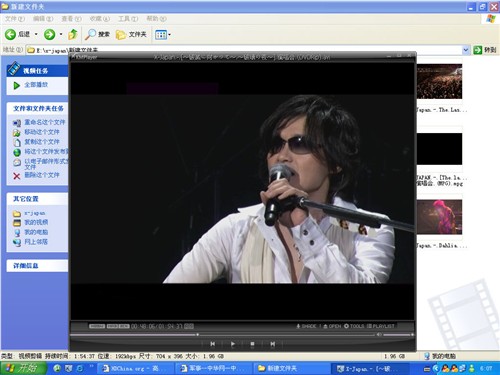Open the Favorites menu in Explorer
This screenshot has height=375, width=500.
(100, 19)
